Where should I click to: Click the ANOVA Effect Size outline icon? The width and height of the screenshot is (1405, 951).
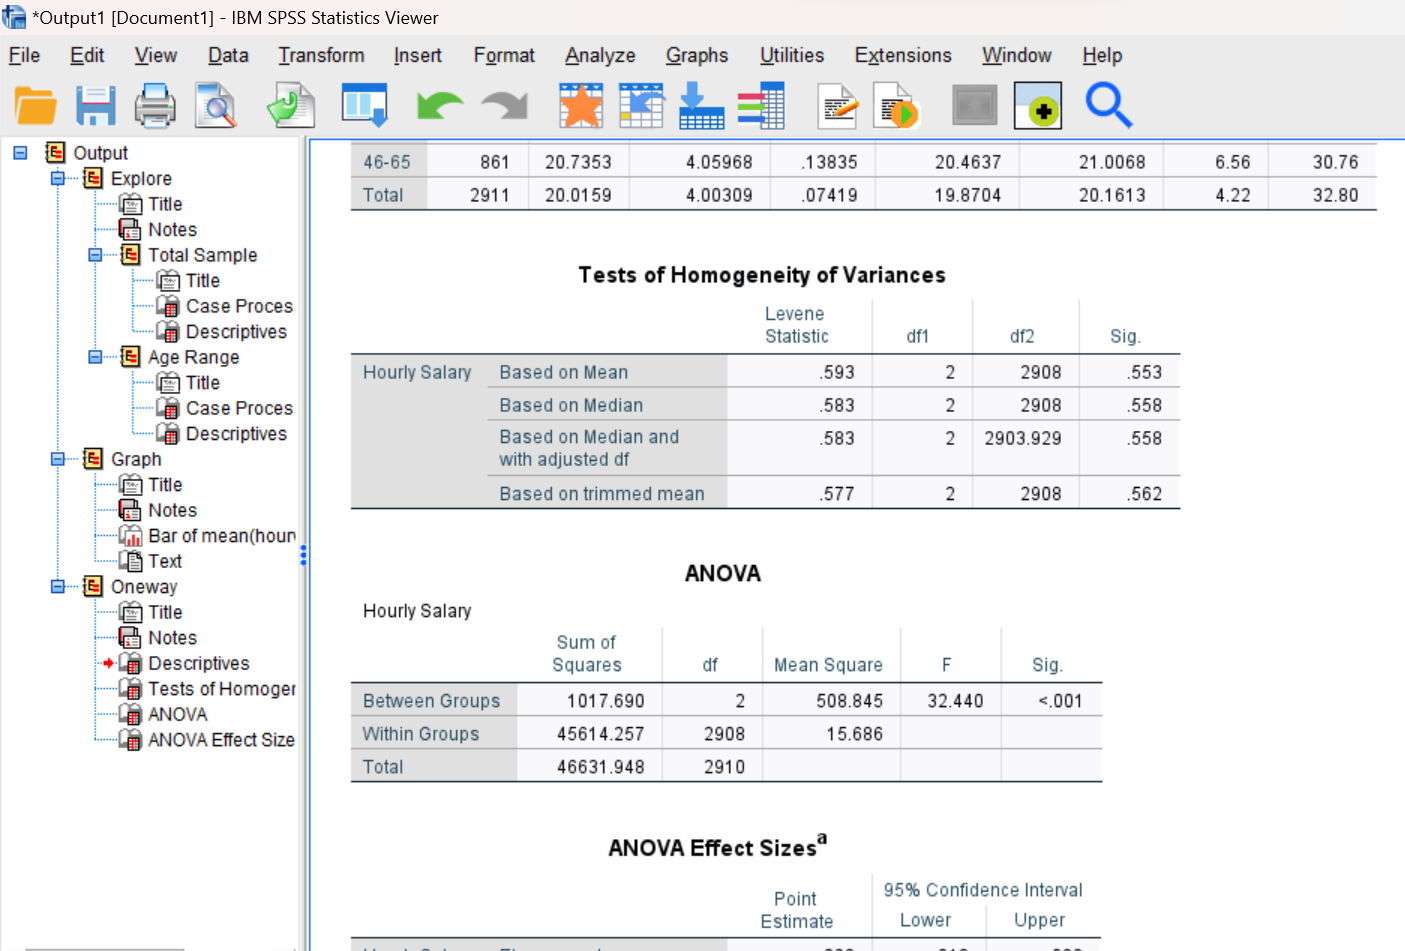(131, 740)
